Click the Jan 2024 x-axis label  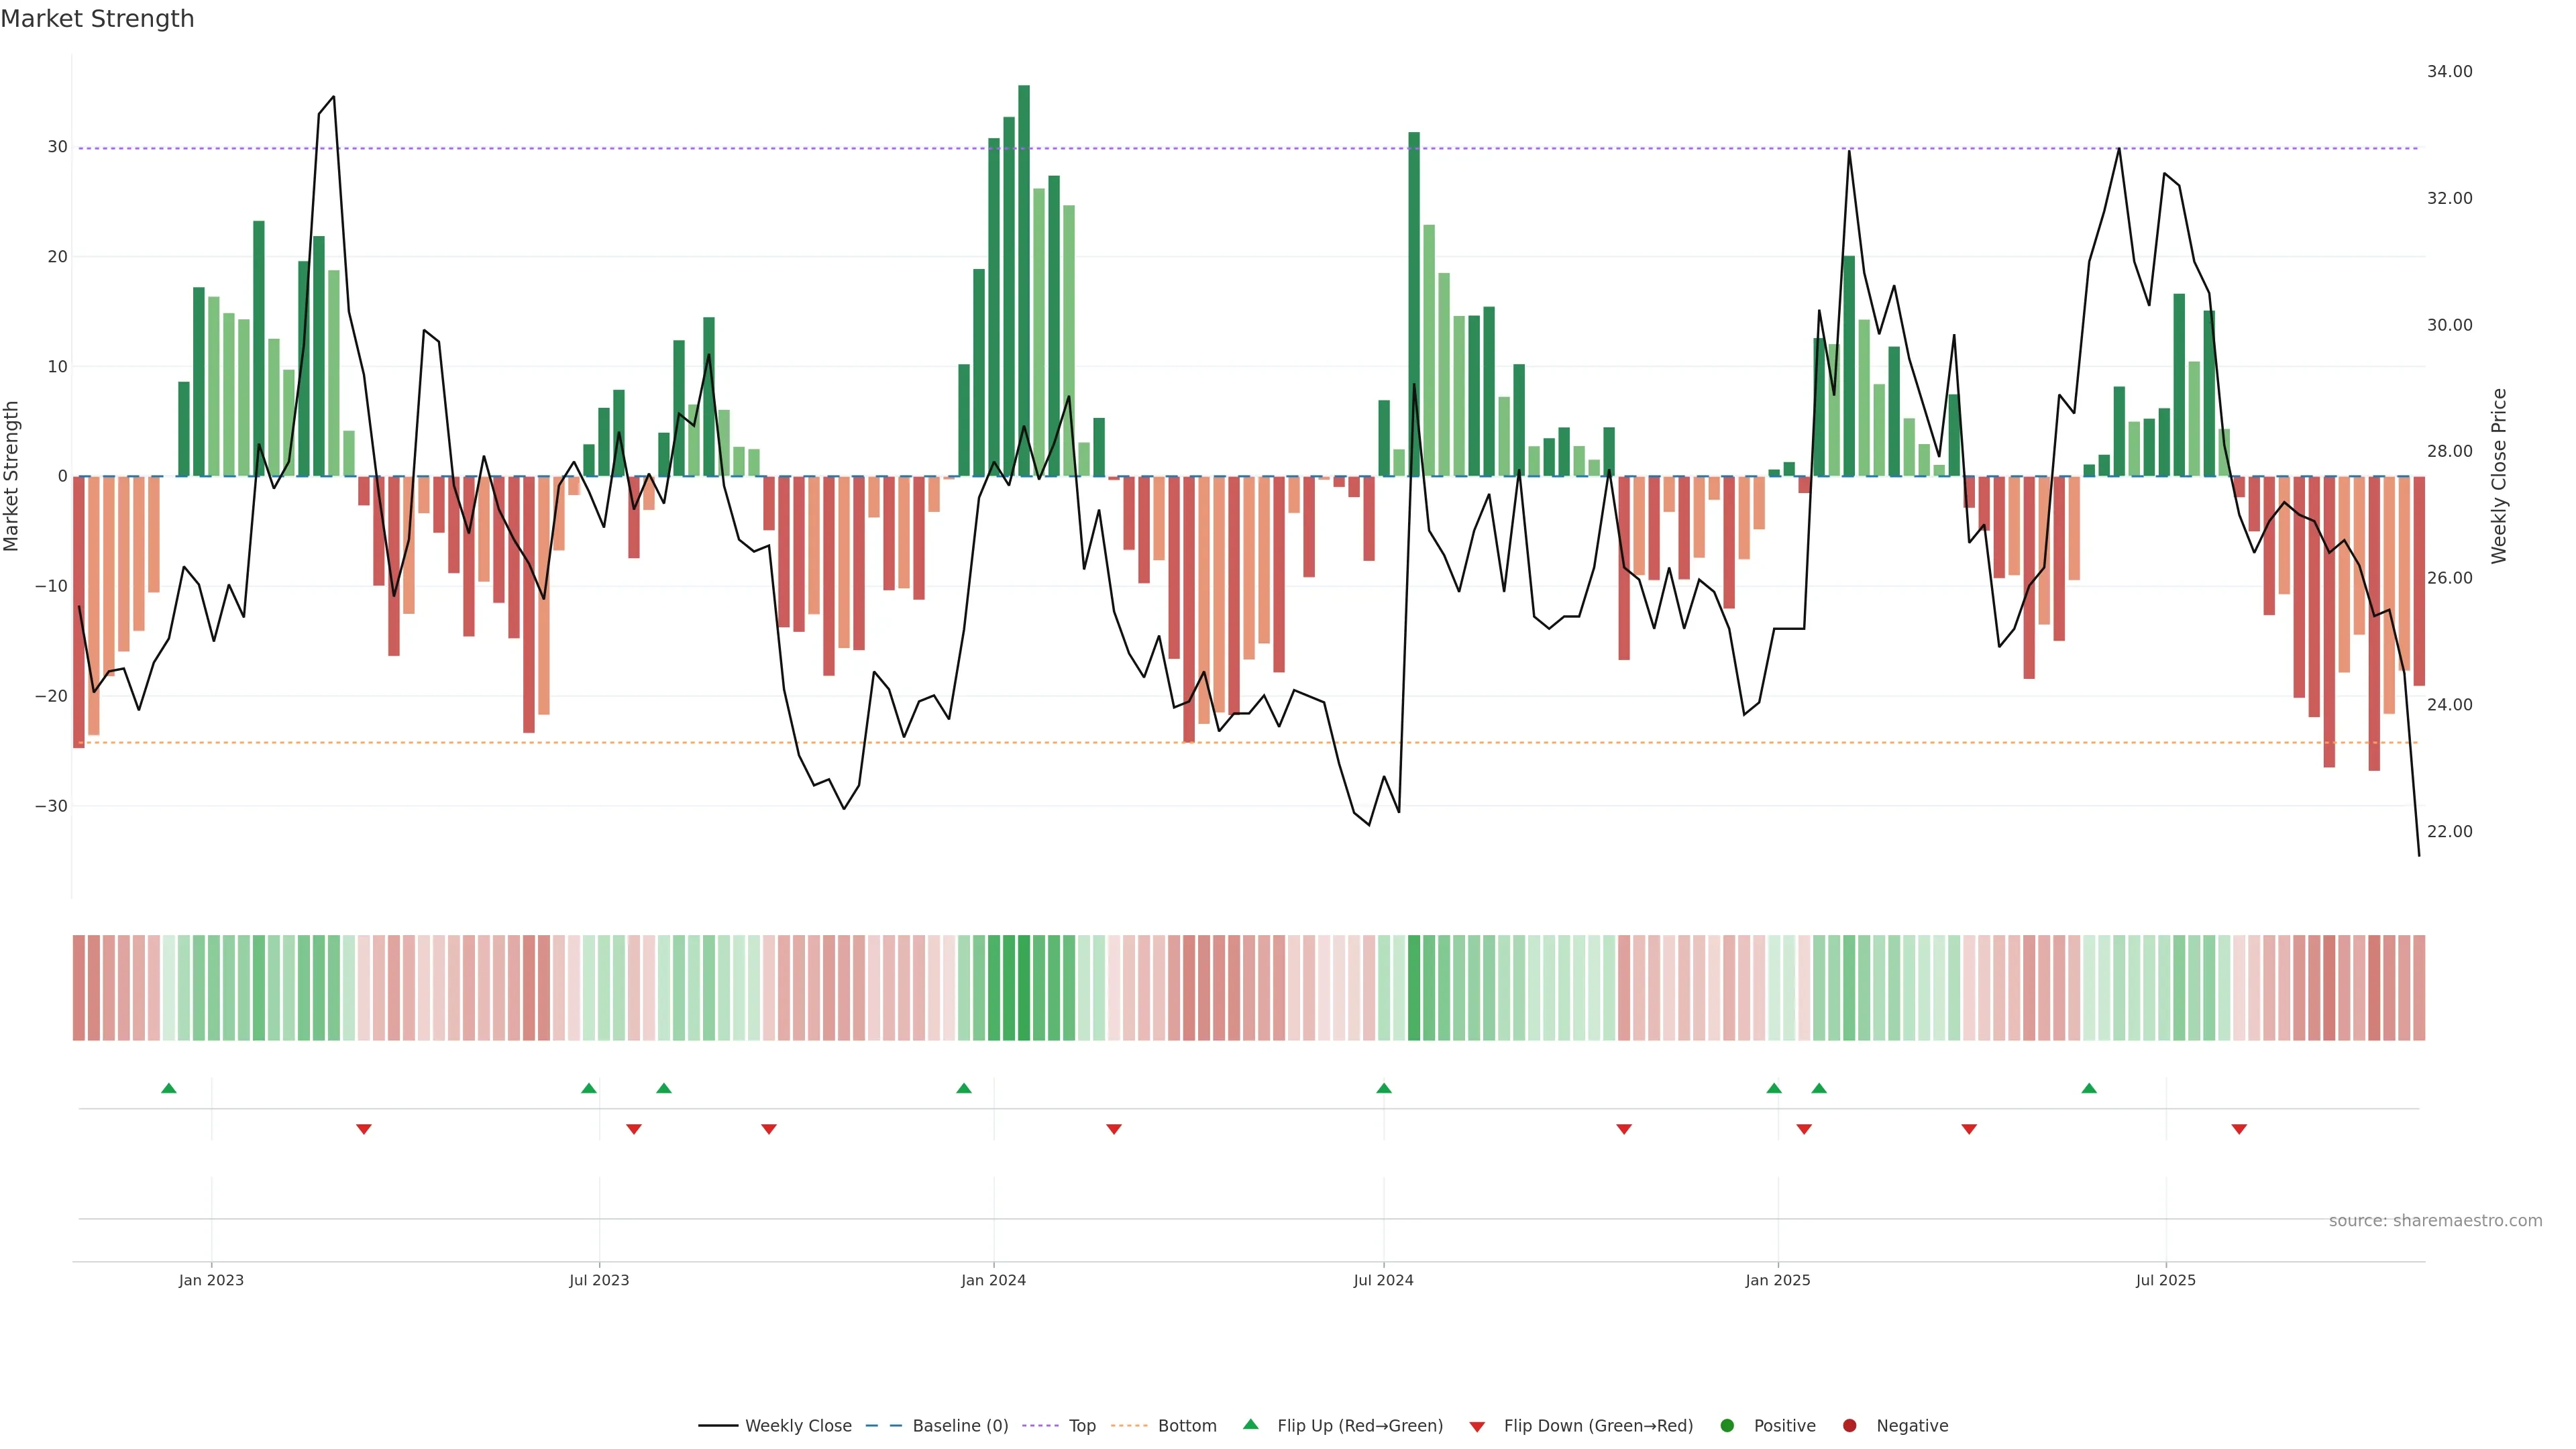coord(993,1280)
